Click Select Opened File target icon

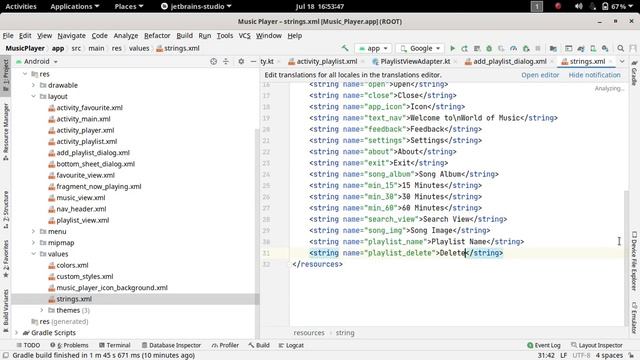[x=213, y=61]
